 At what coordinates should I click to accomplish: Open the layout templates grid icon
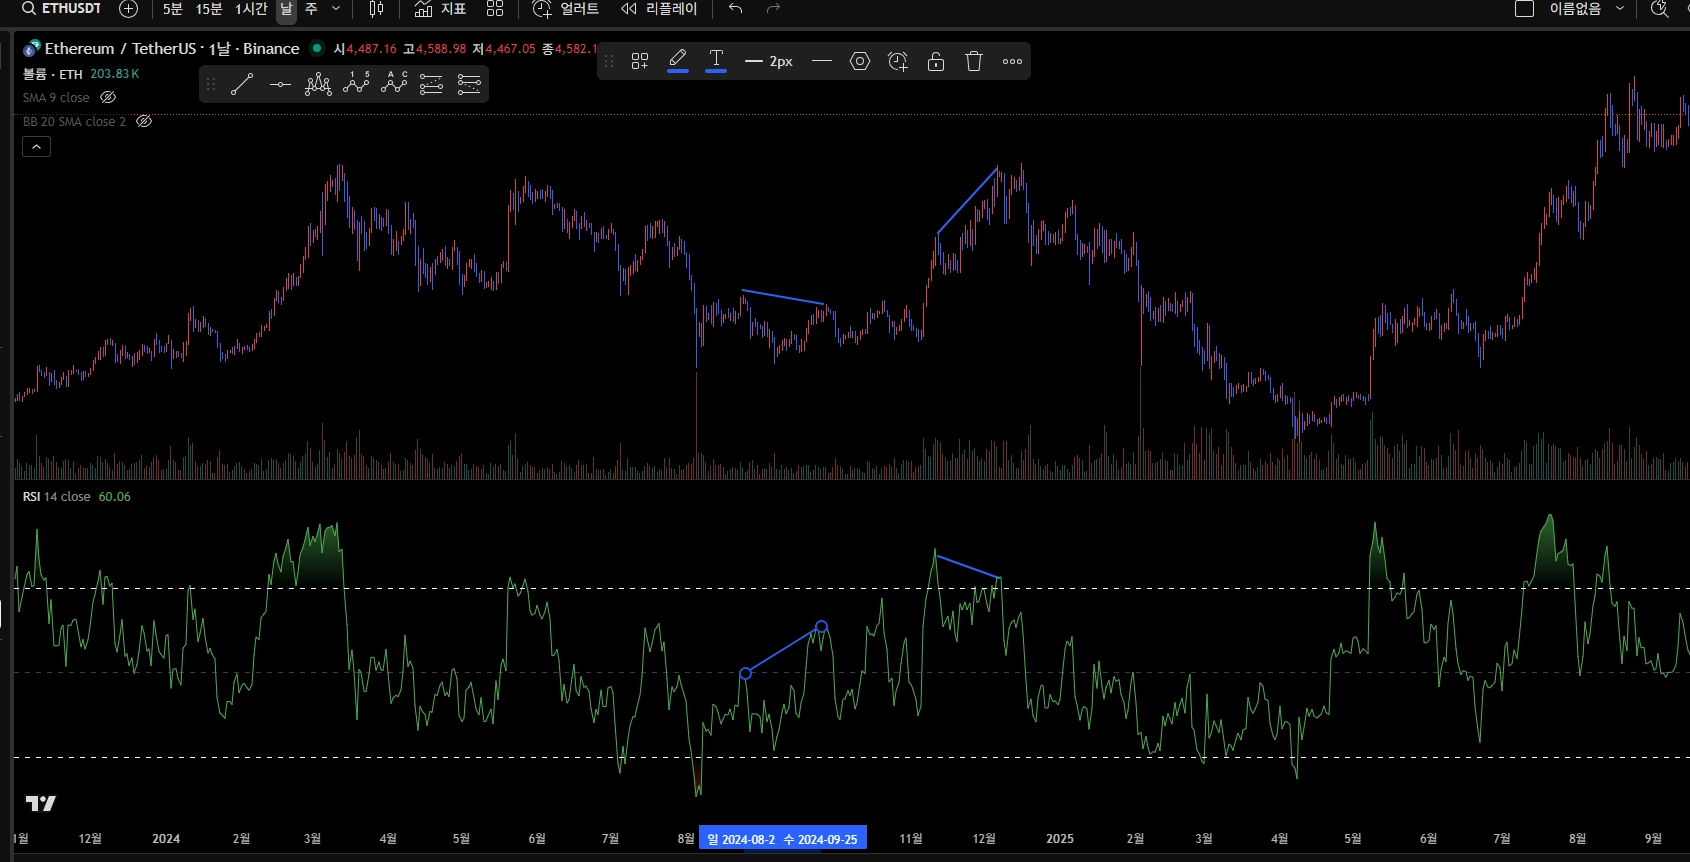[x=495, y=9]
